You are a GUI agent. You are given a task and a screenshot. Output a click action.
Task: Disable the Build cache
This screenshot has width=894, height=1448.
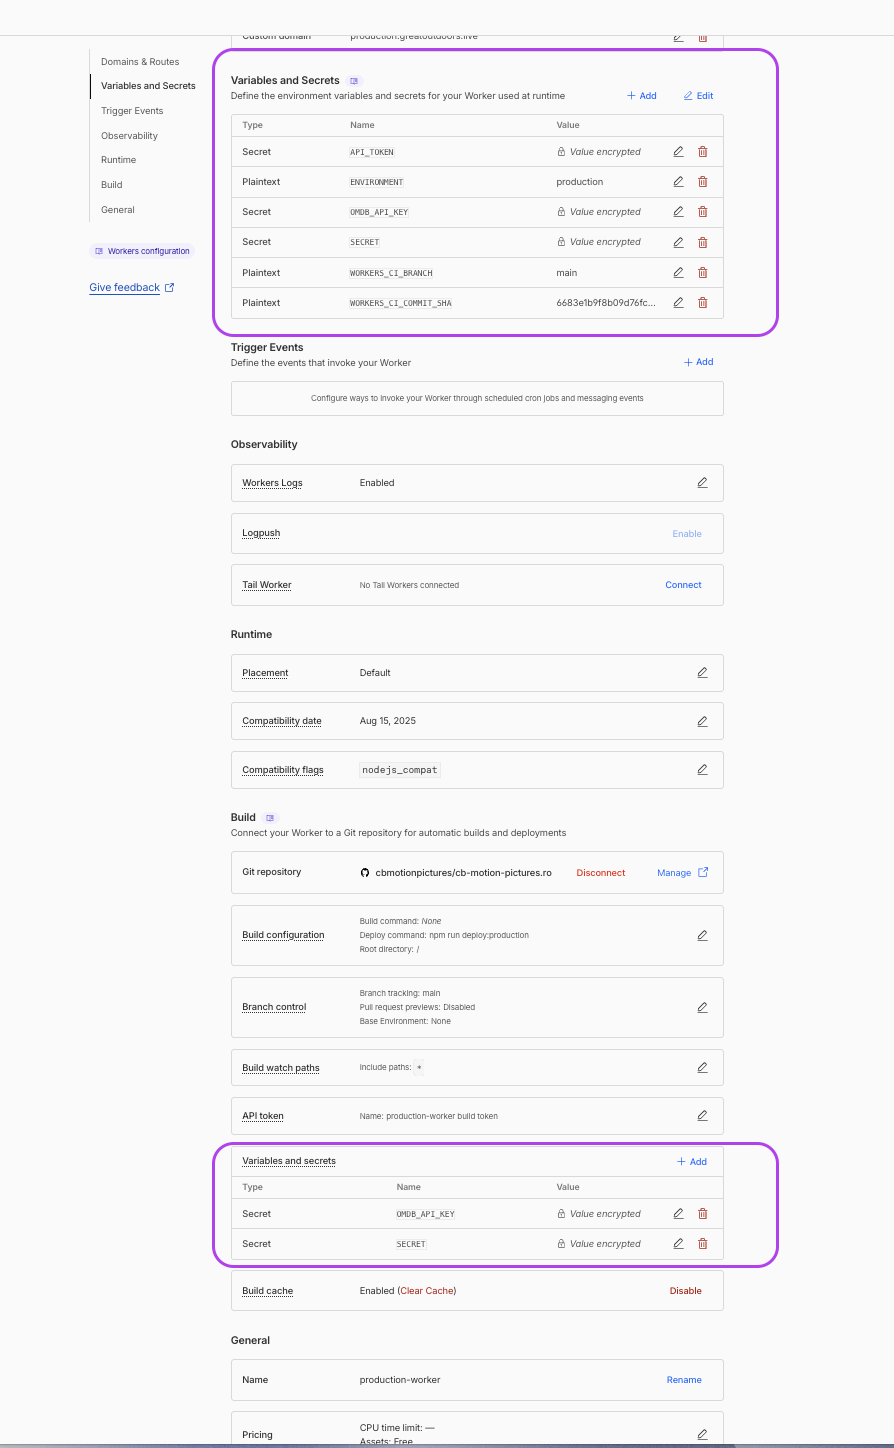(x=685, y=1291)
